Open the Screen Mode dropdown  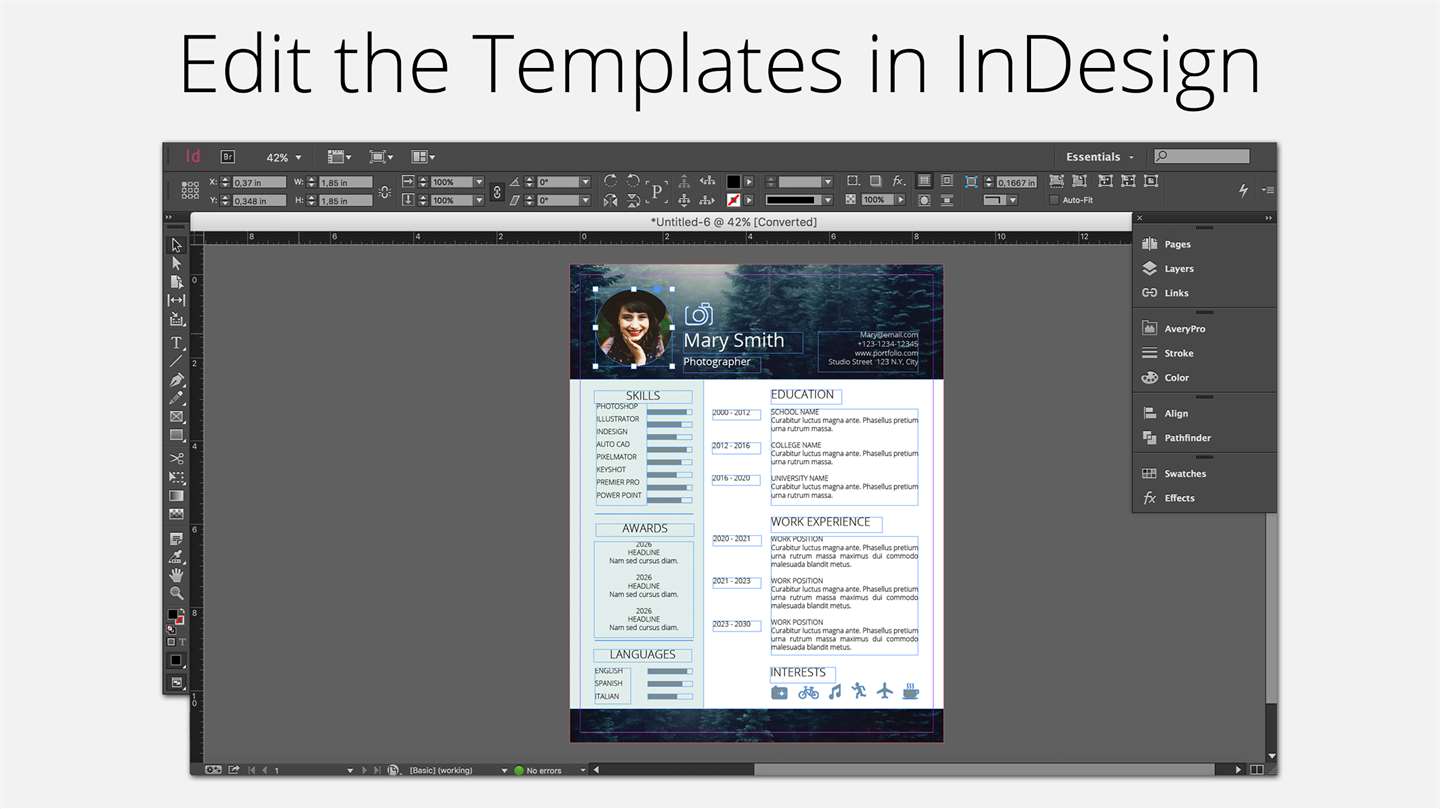coord(381,157)
